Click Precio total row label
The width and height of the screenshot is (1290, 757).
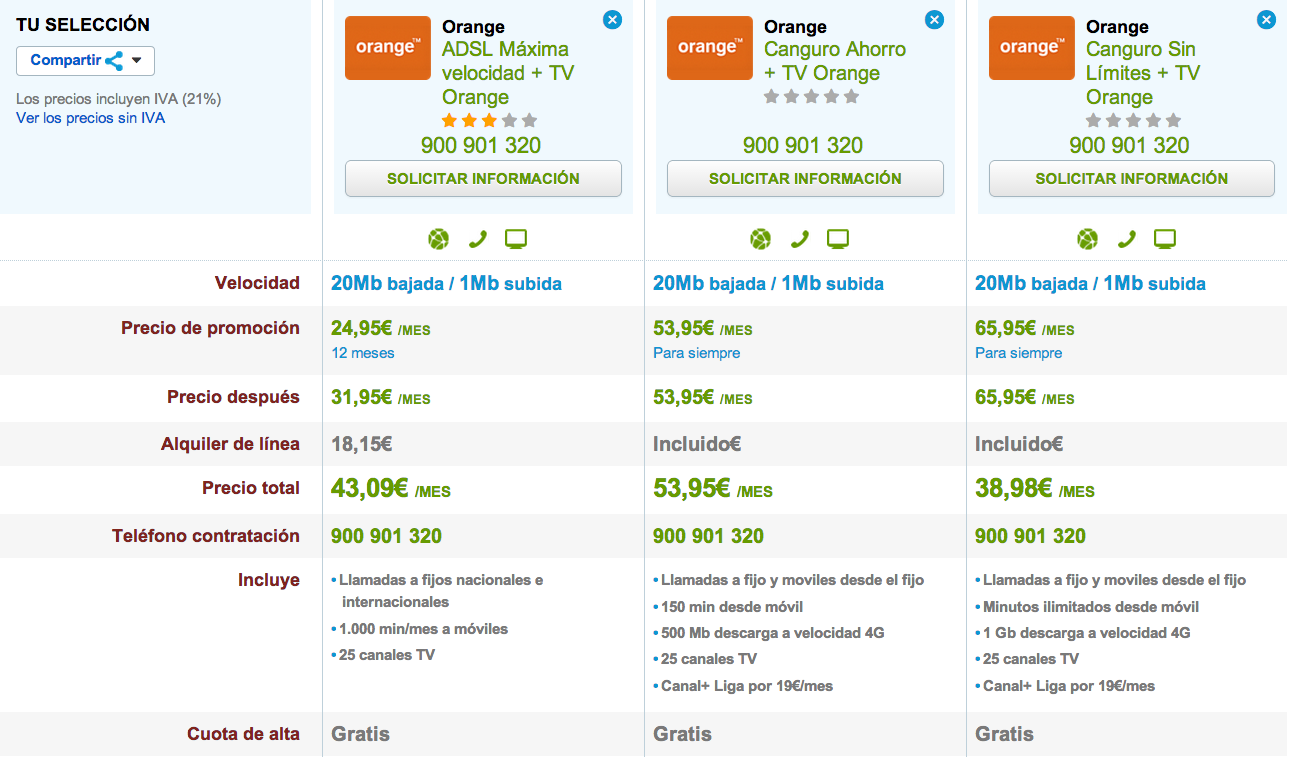(x=251, y=488)
